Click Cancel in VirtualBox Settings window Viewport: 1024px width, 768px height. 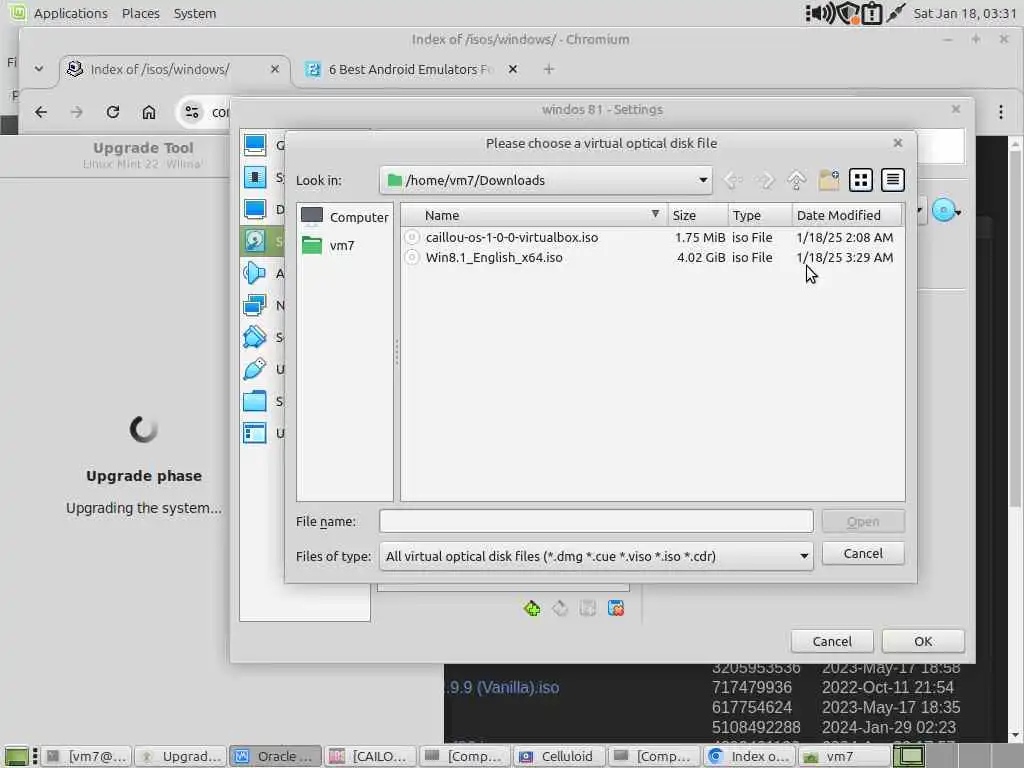(x=831, y=641)
